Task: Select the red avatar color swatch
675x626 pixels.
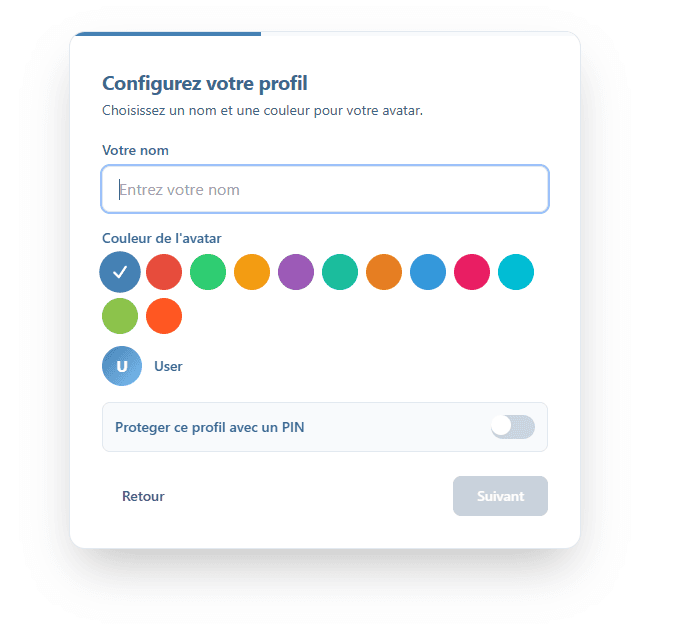Action: coord(164,272)
